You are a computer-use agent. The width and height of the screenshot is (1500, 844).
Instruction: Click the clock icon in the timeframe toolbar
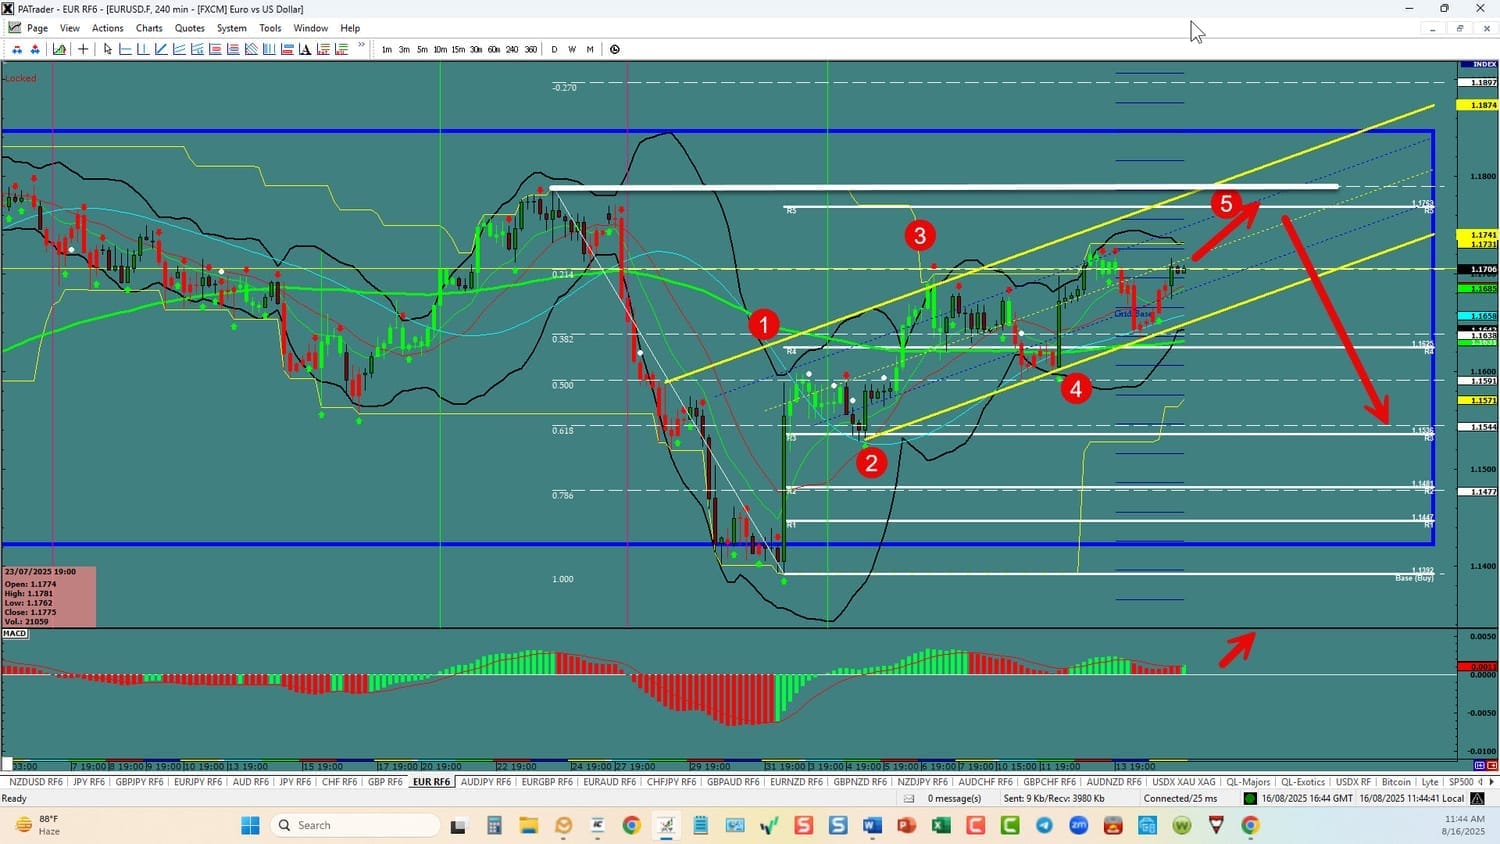point(614,49)
